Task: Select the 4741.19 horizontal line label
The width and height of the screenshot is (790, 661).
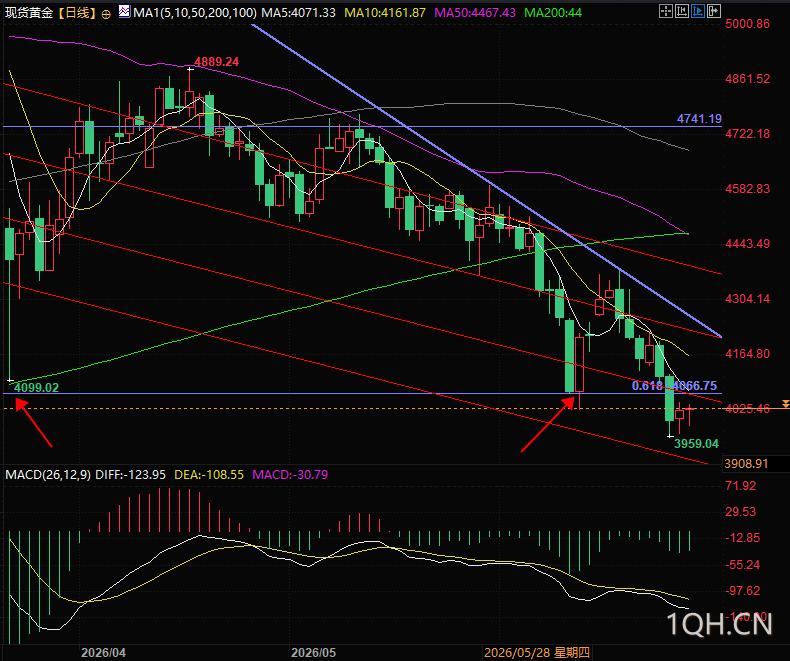Action: tap(699, 119)
